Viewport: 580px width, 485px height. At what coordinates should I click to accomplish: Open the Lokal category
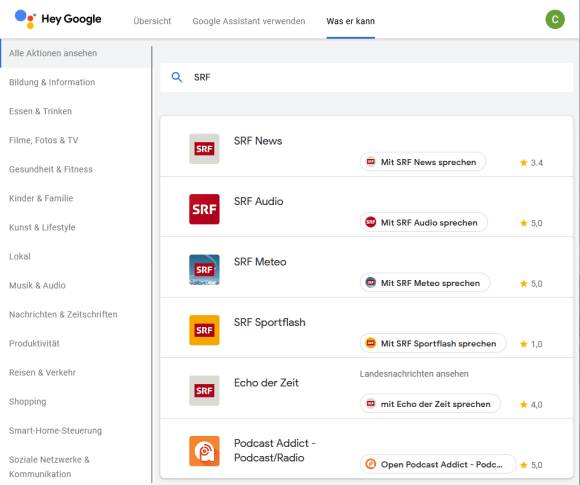[20, 256]
